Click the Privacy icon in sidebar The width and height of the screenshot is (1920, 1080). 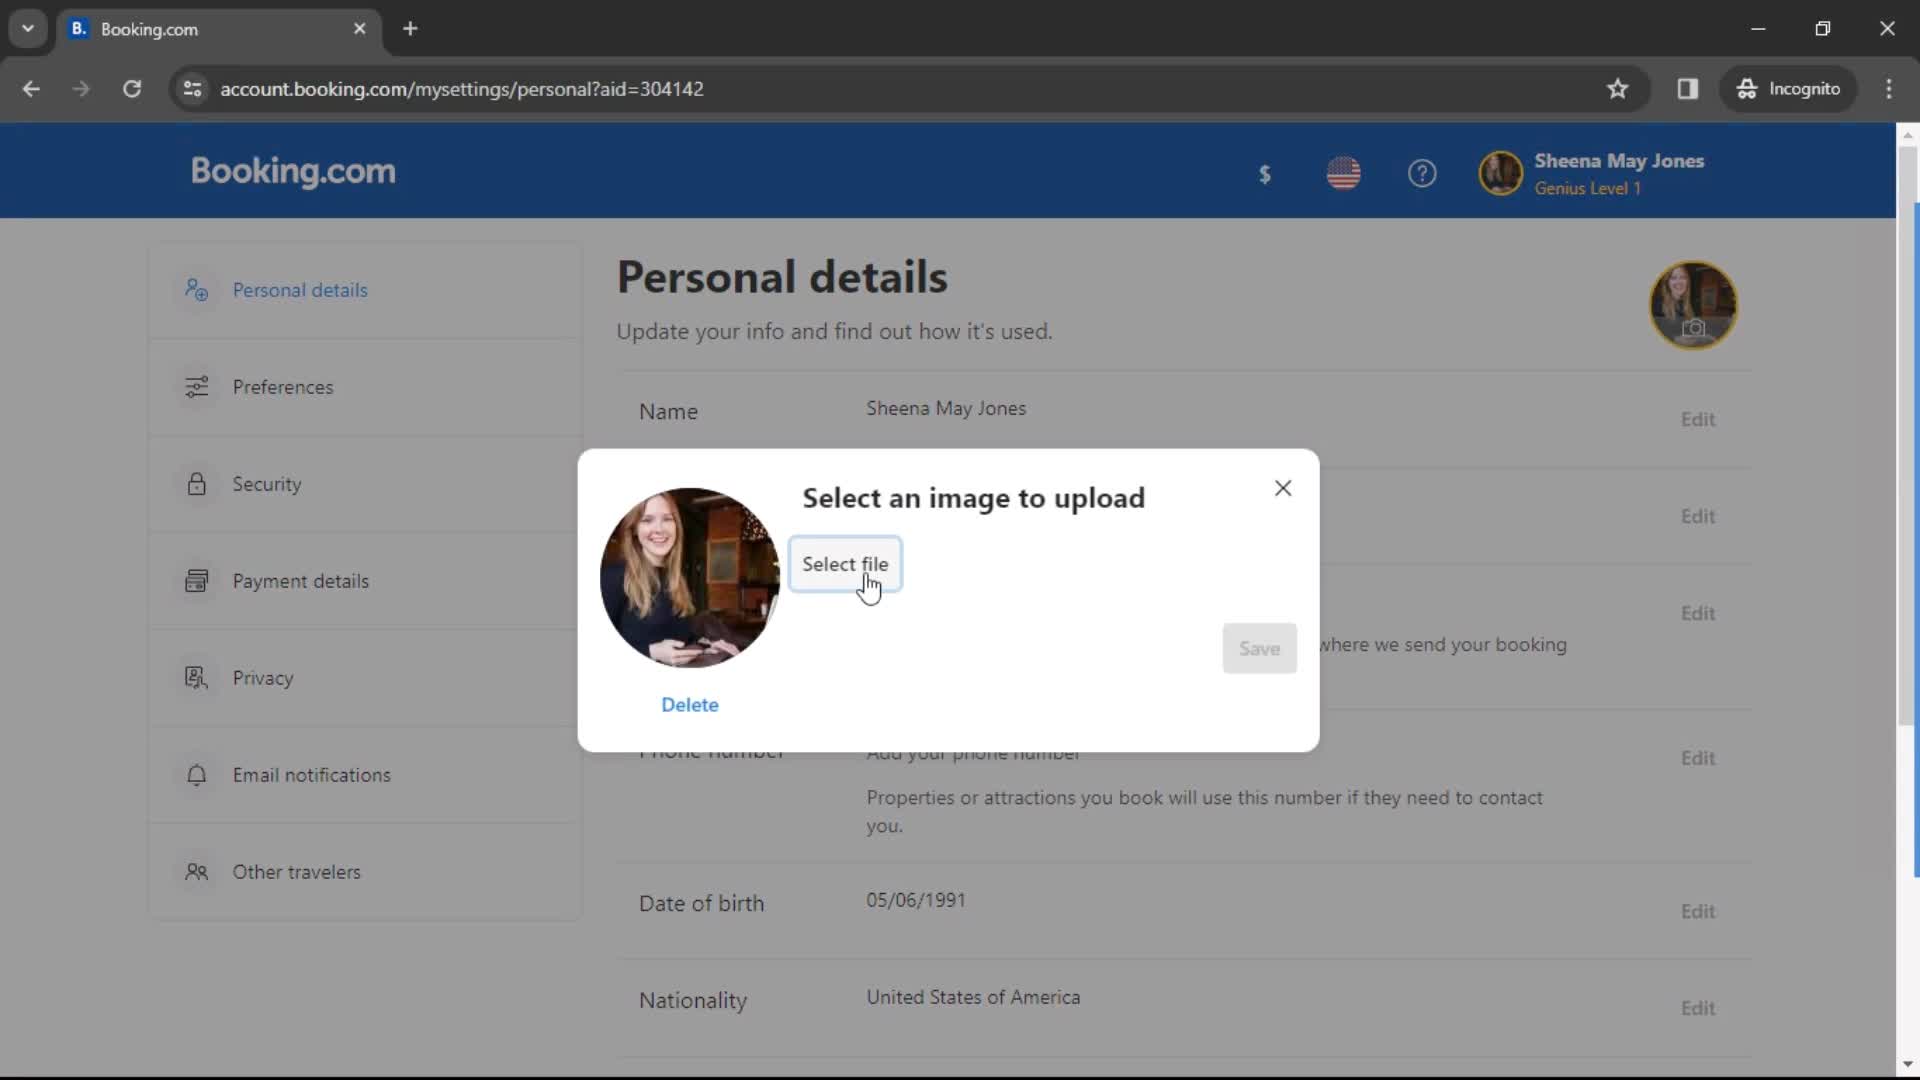pos(196,678)
